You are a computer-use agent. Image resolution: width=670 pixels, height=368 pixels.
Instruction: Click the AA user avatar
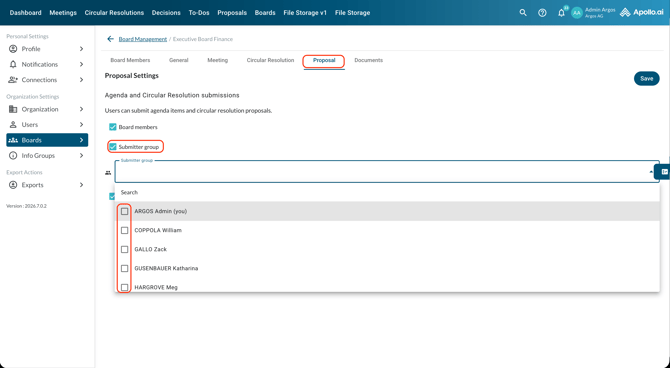pos(577,13)
